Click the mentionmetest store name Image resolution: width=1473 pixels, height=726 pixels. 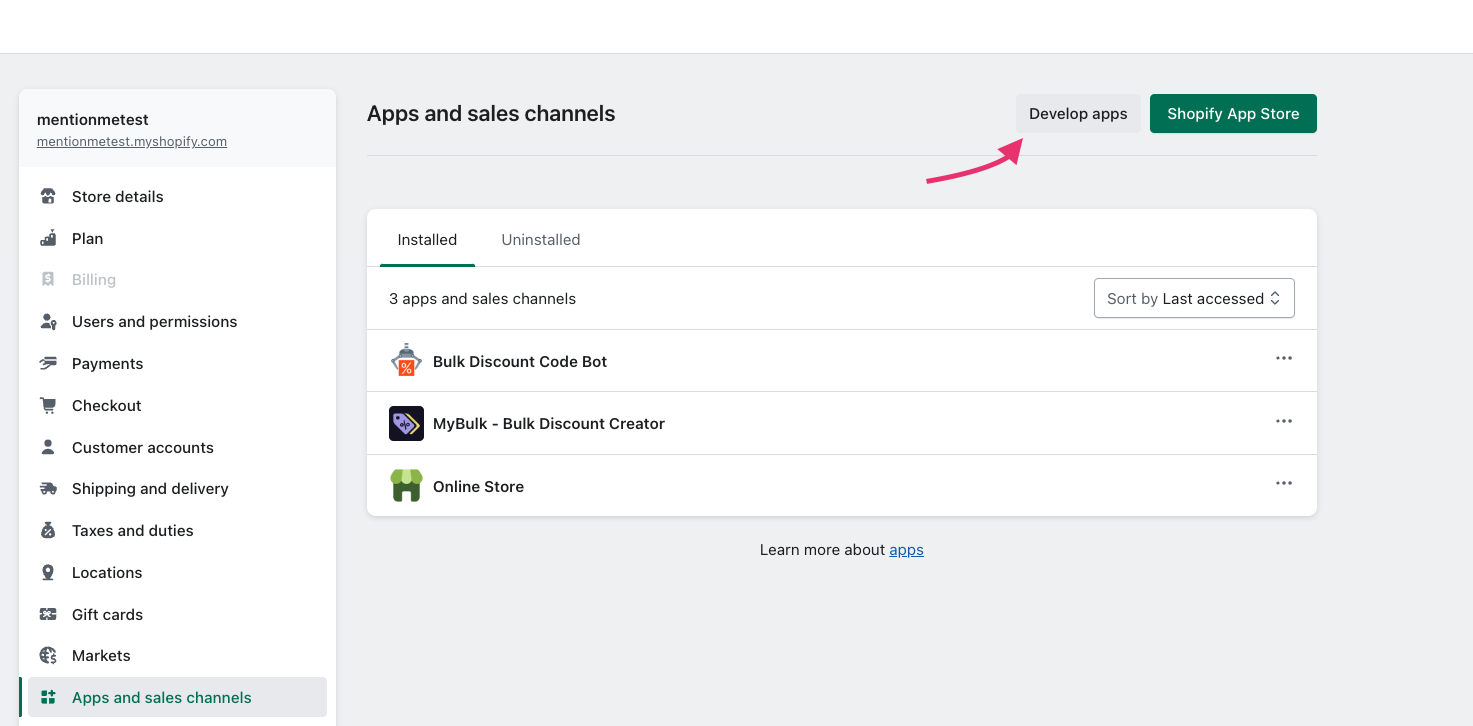(x=93, y=119)
